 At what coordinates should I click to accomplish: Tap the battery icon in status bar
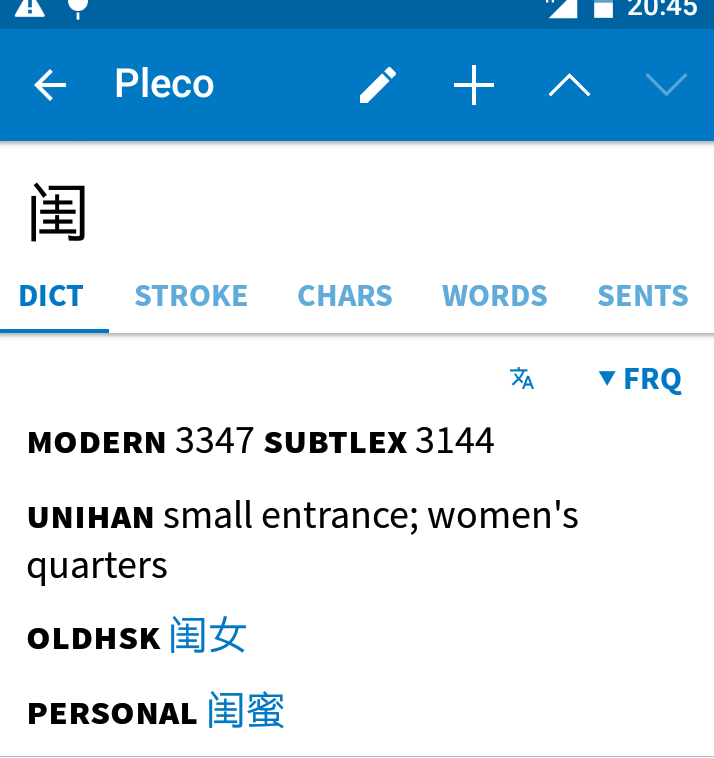coord(603,8)
